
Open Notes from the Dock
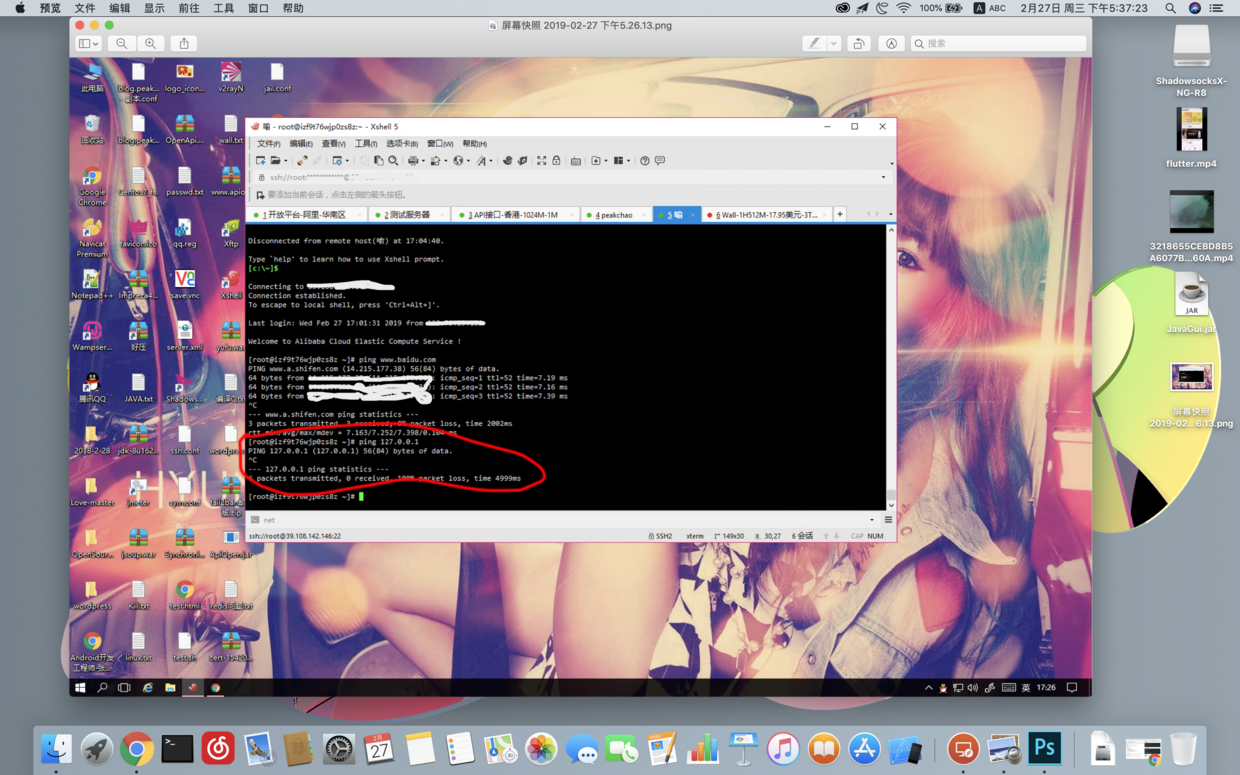point(420,748)
